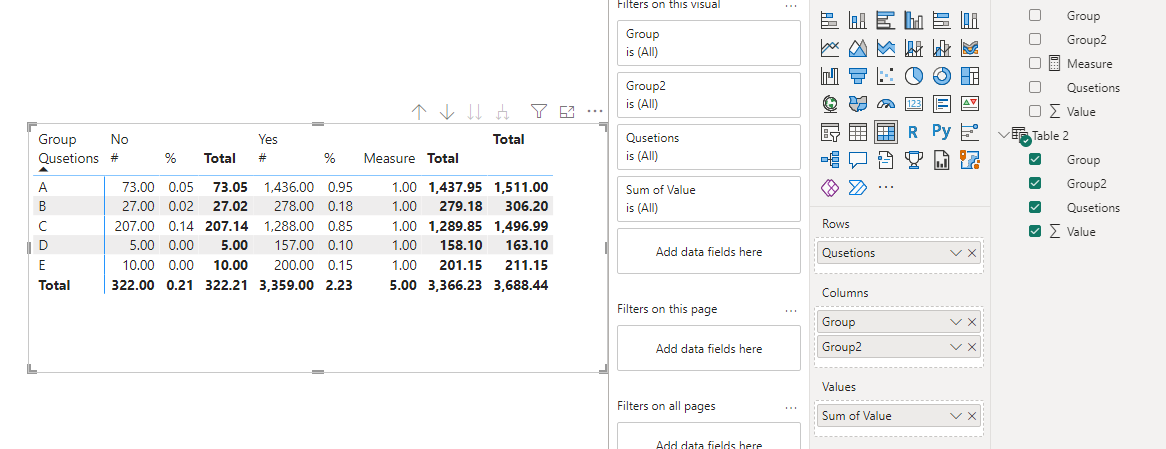
Task: Expand the Group is (All) filter card
Action: pos(709,43)
